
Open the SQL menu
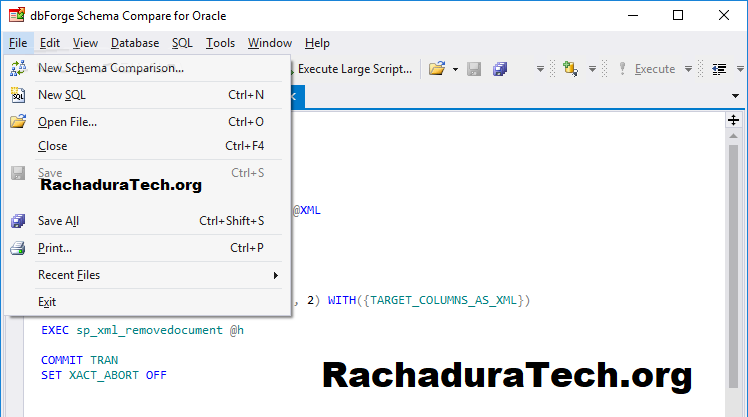point(182,43)
